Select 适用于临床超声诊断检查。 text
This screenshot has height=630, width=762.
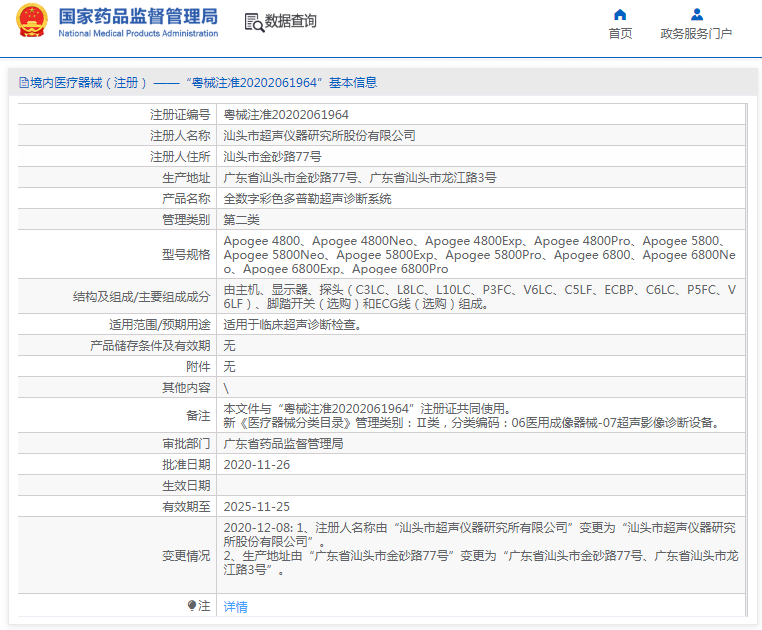293,325
